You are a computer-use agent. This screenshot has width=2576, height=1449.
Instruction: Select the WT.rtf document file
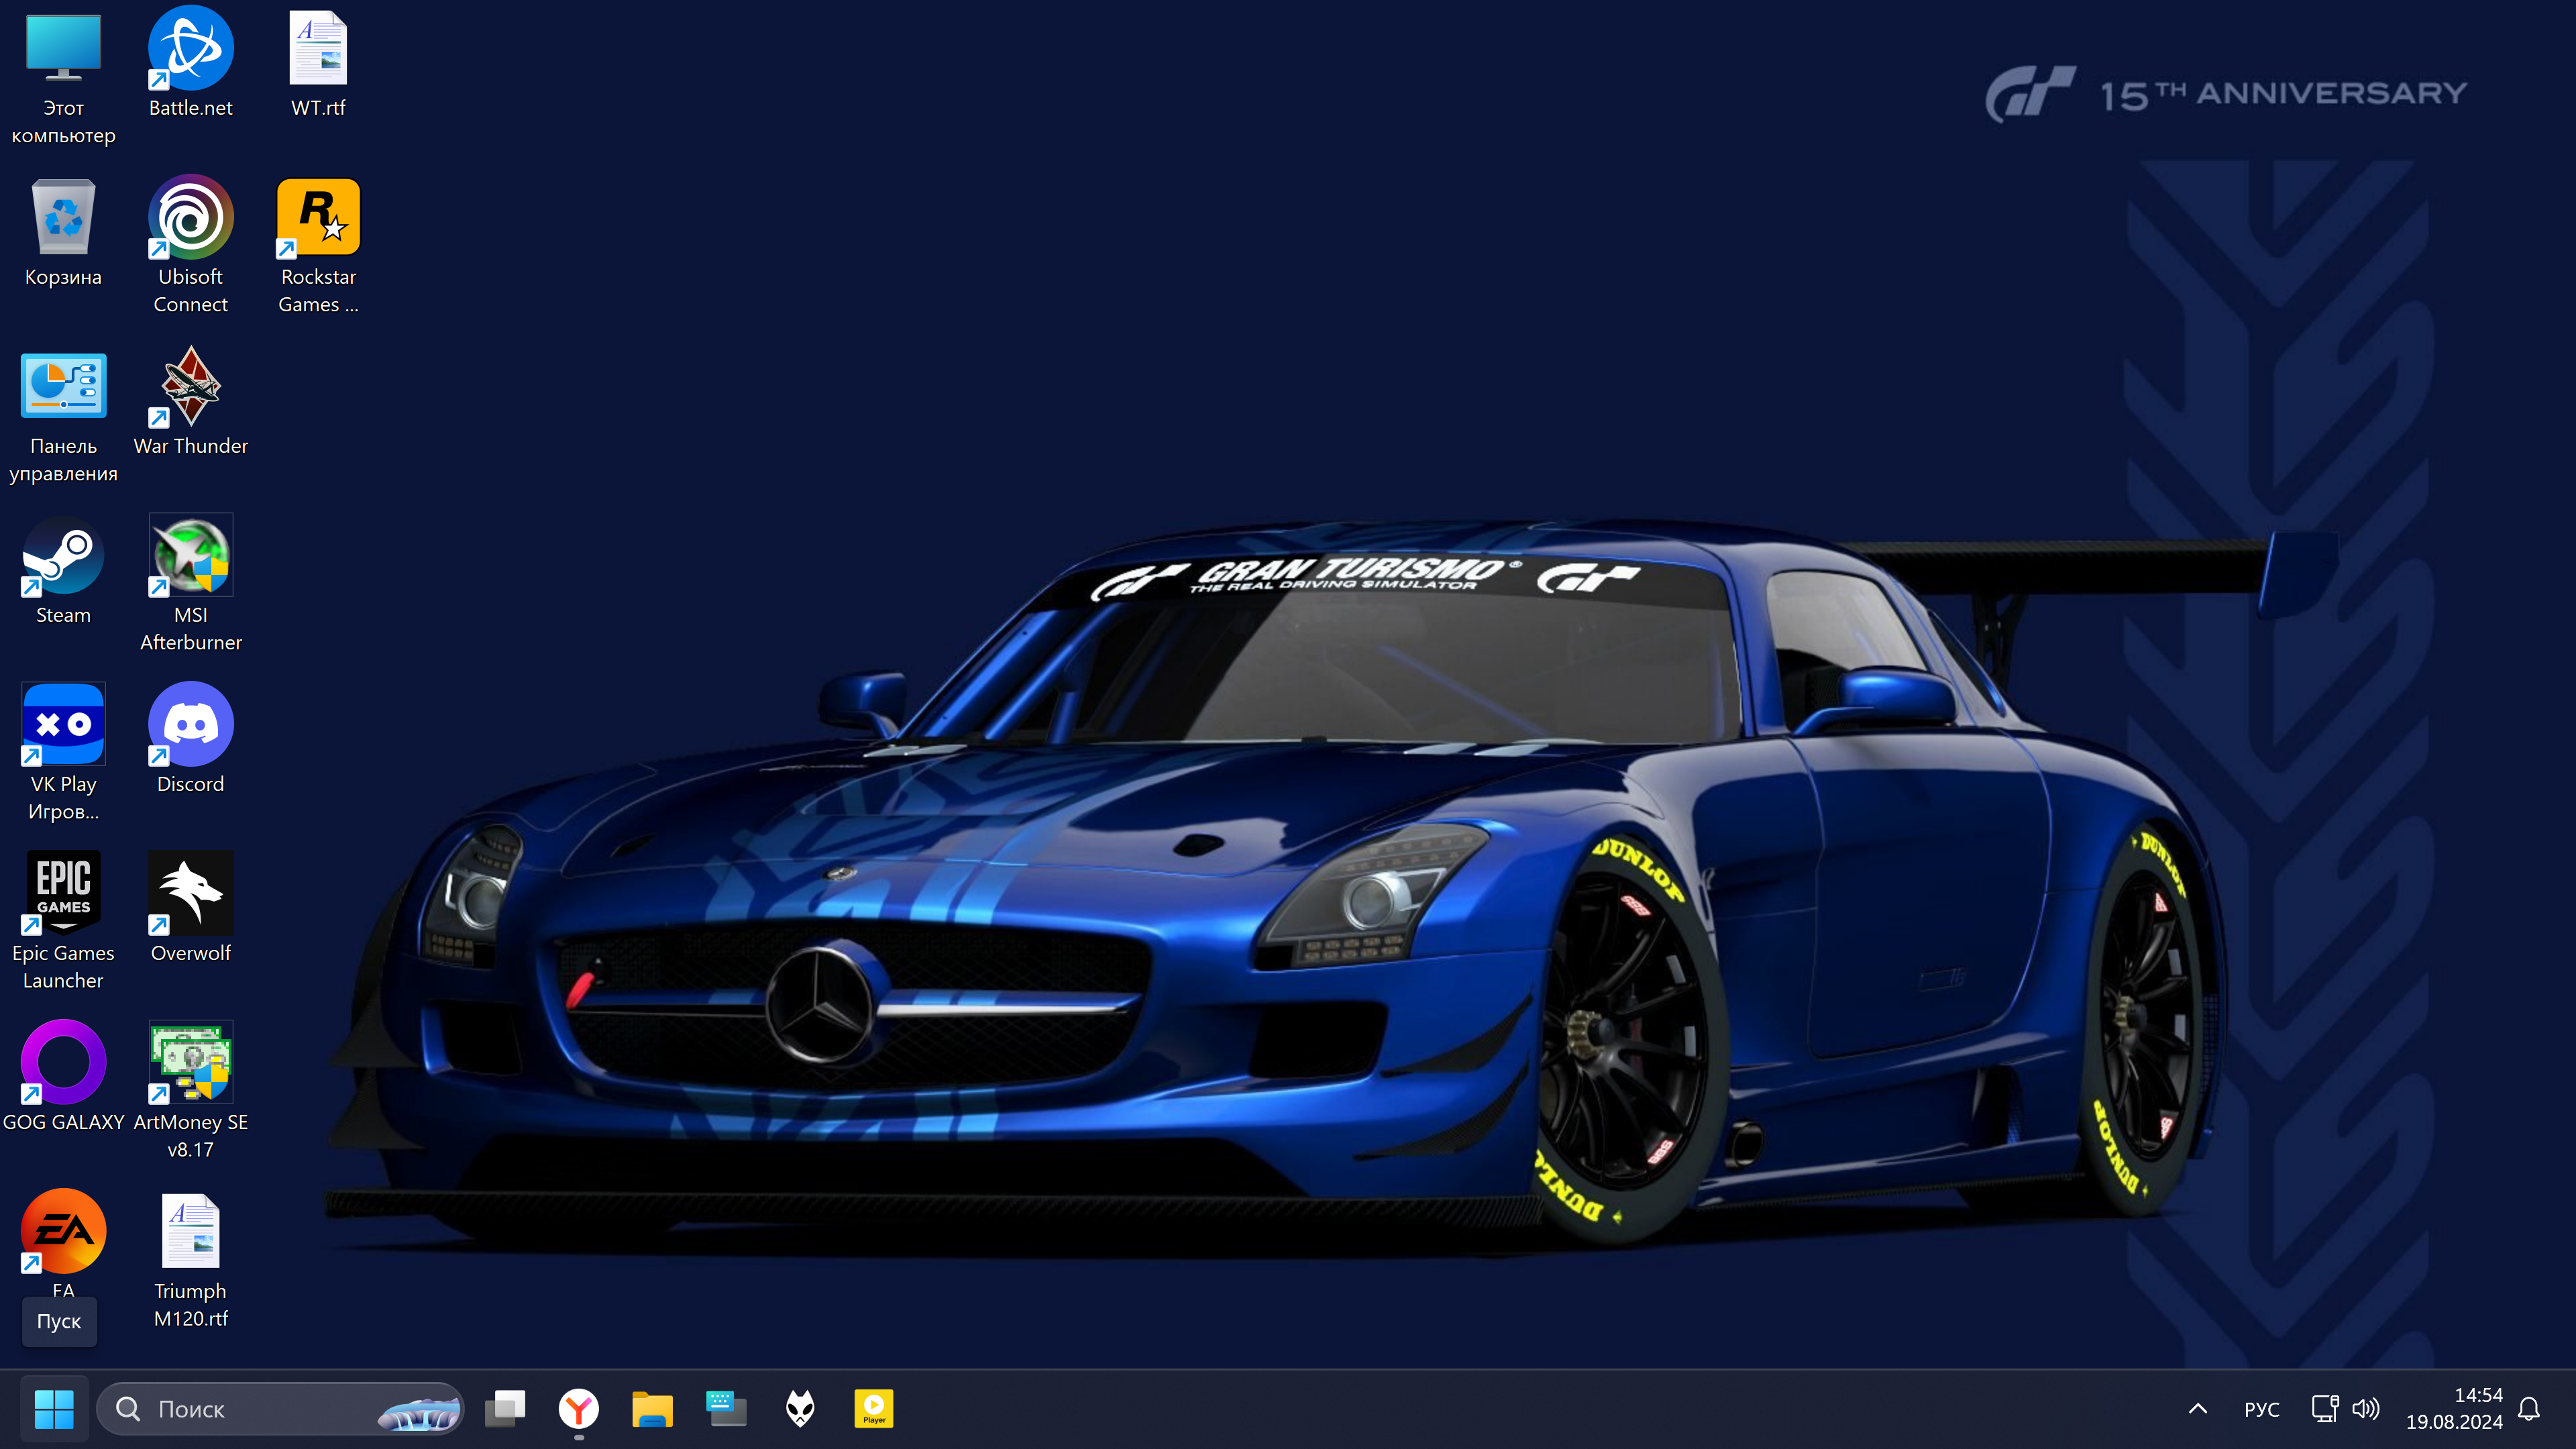[318, 49]
